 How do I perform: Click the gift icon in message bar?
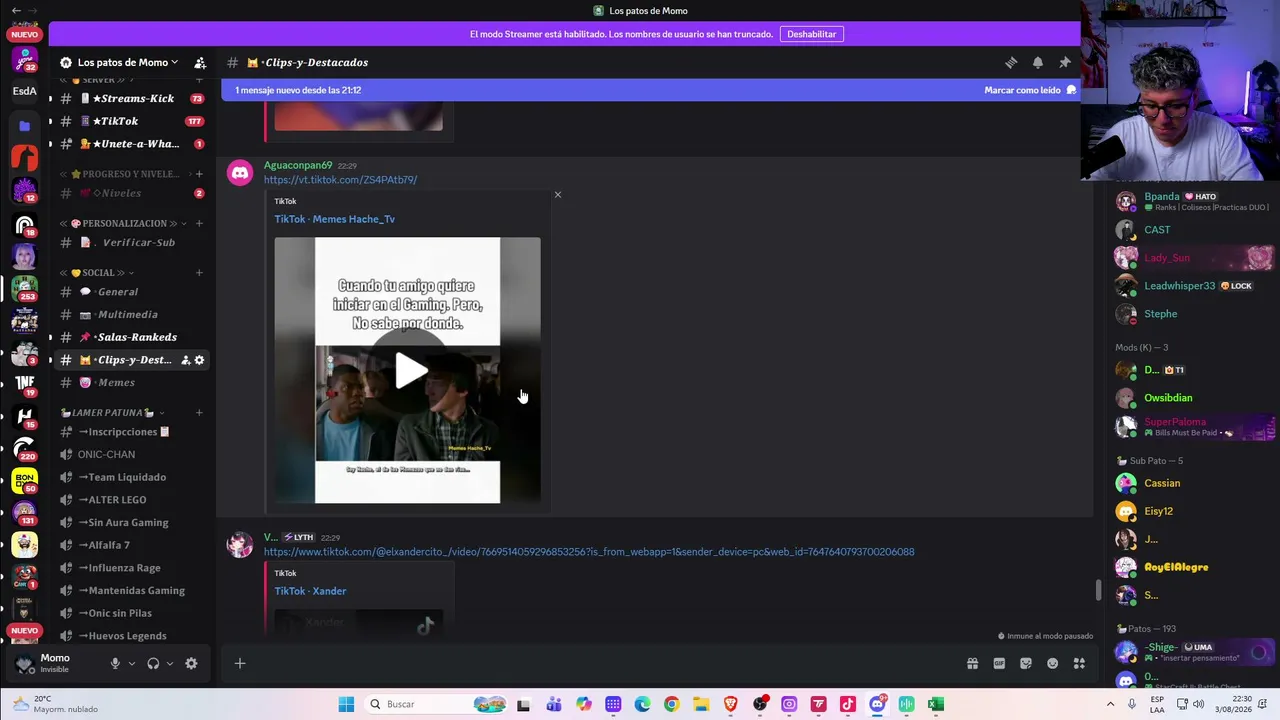972,663
